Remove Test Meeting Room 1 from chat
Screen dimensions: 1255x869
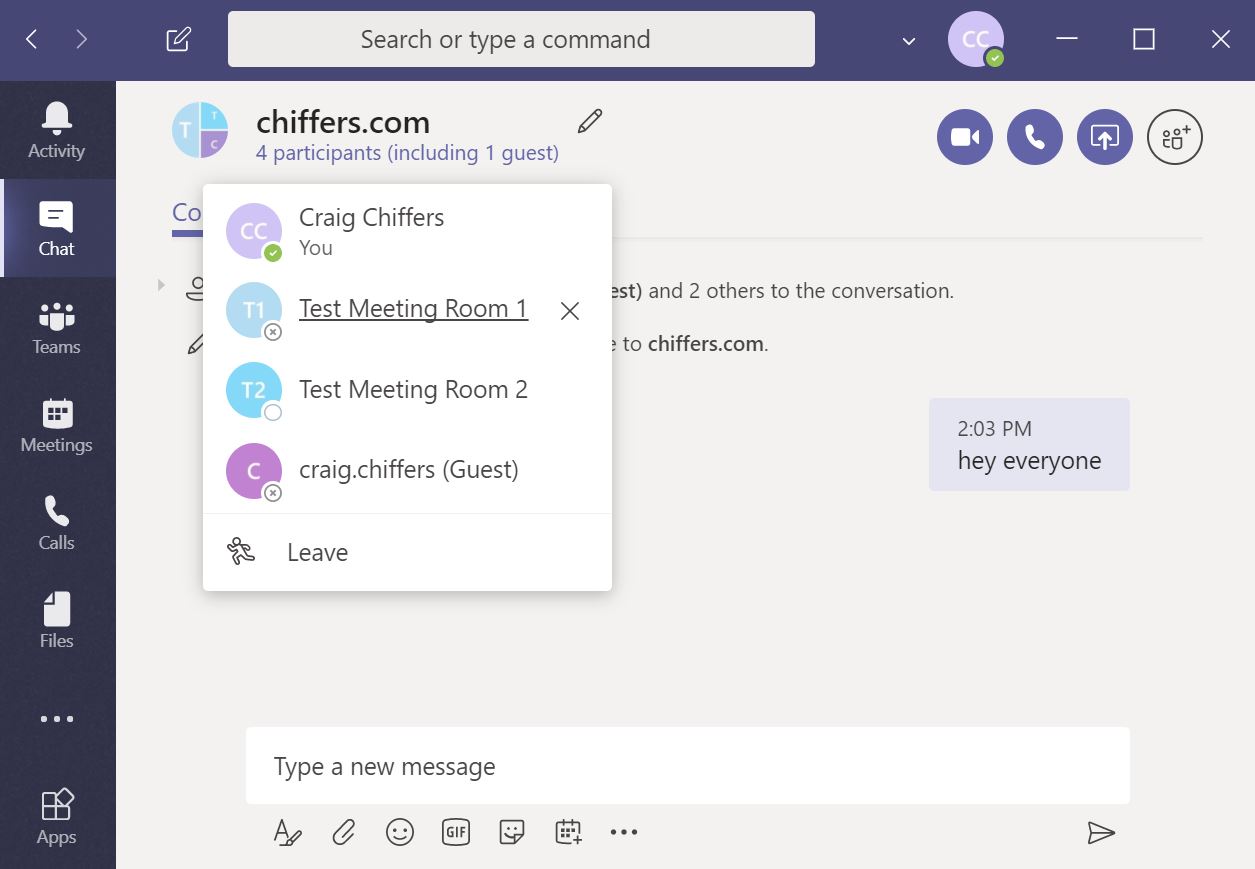pyautogui.click(x=570, y=311)
